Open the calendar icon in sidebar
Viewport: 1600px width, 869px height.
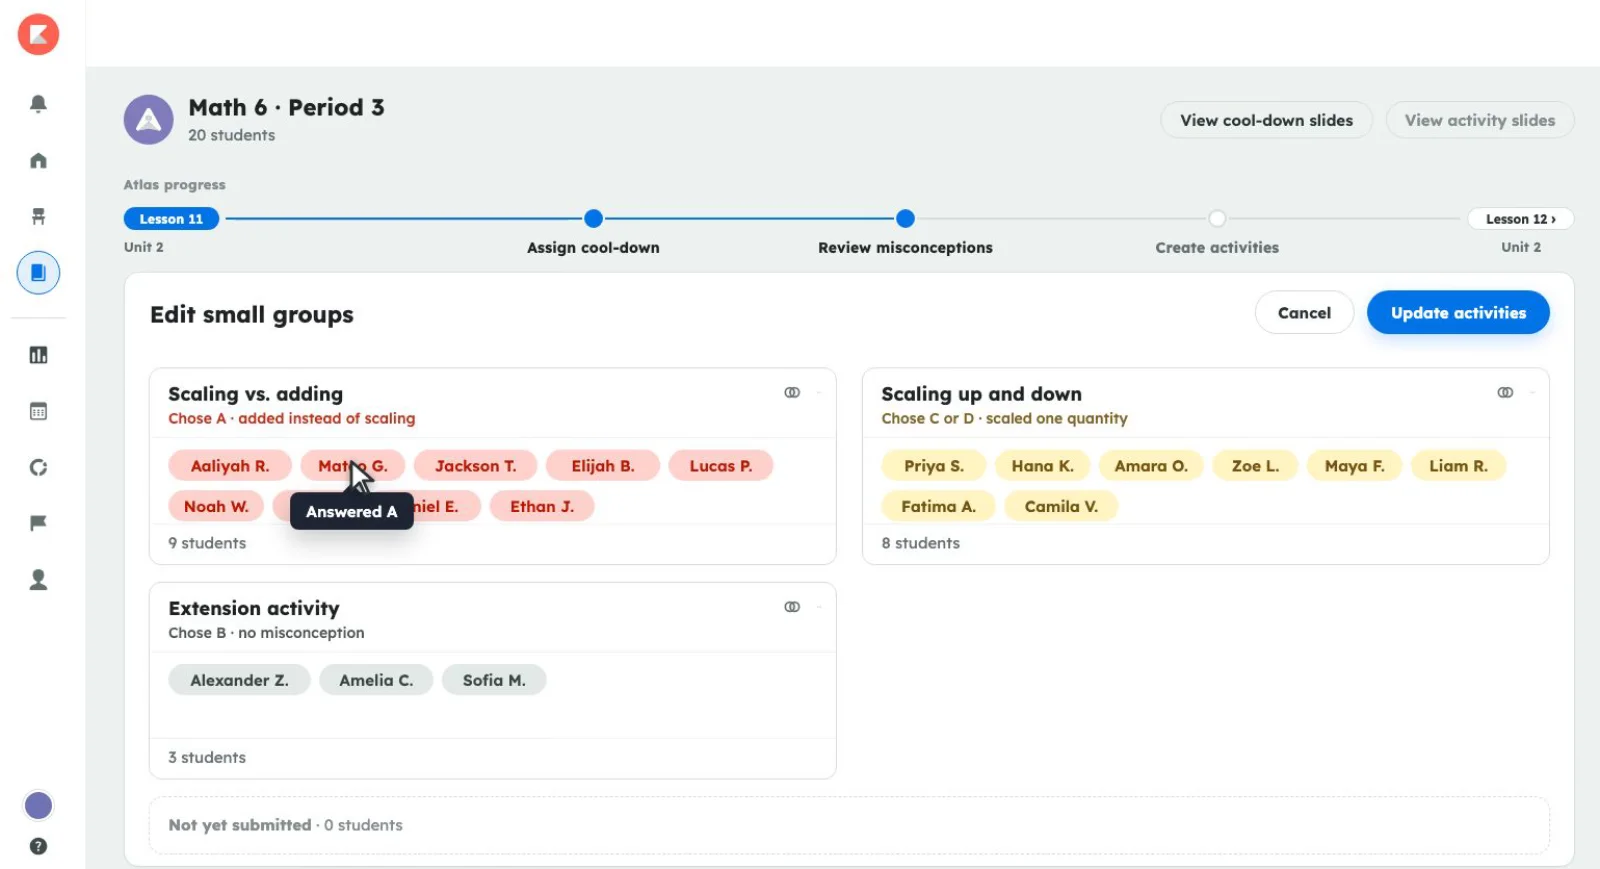coord(38,411)
